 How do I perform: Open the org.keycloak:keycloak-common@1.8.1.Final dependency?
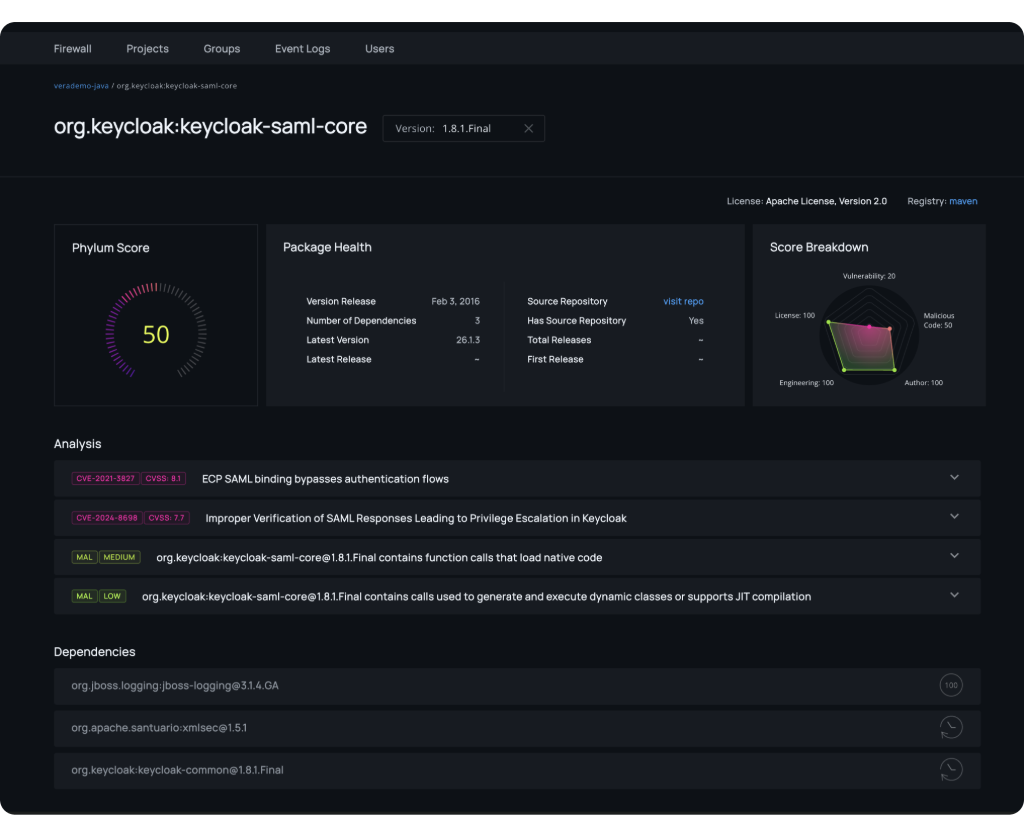[x=517, y=770]
